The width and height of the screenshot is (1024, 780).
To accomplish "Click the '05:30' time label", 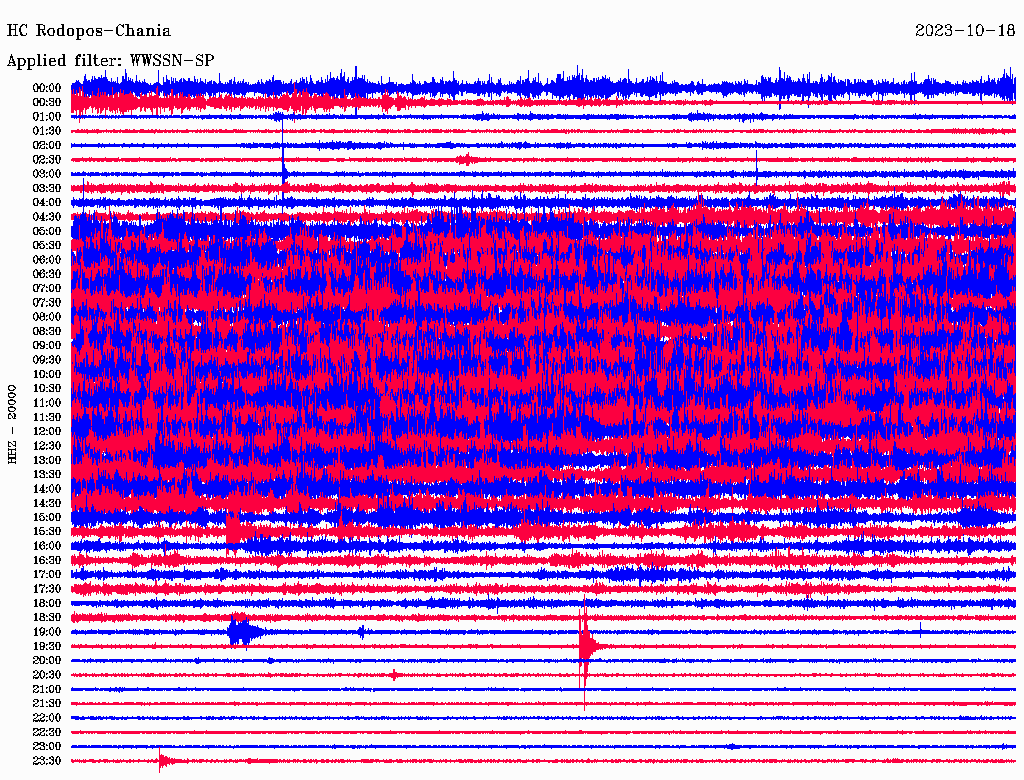I will 47,245.
